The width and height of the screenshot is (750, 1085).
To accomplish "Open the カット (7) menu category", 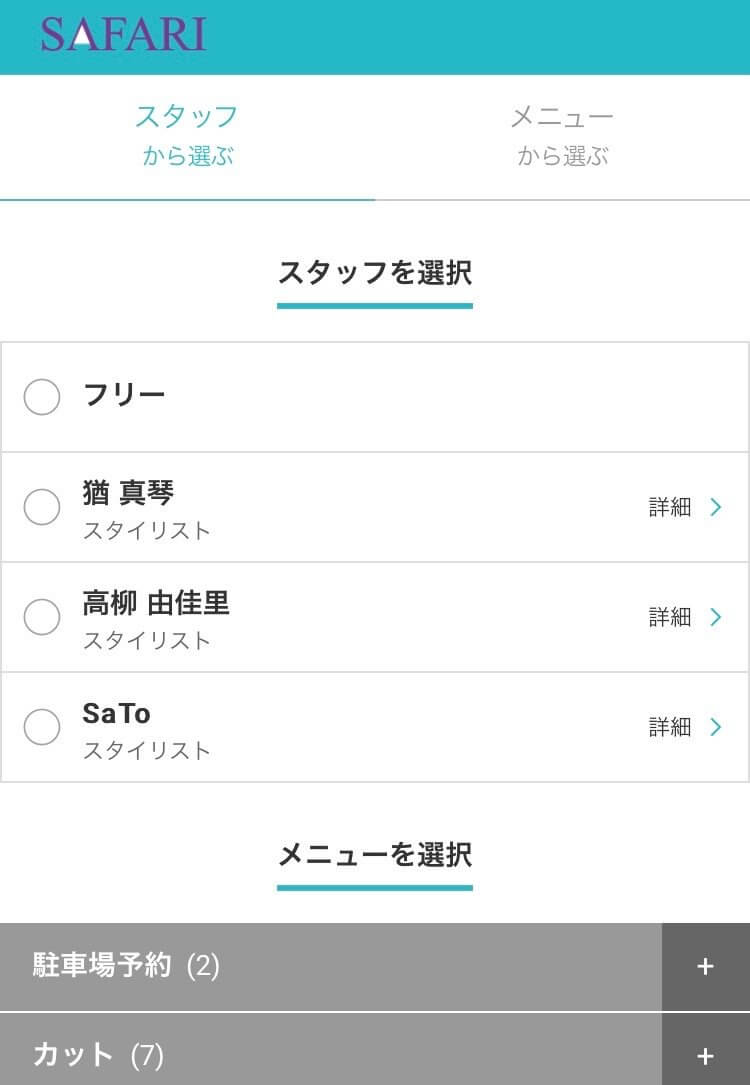I will click(331, 1053).
